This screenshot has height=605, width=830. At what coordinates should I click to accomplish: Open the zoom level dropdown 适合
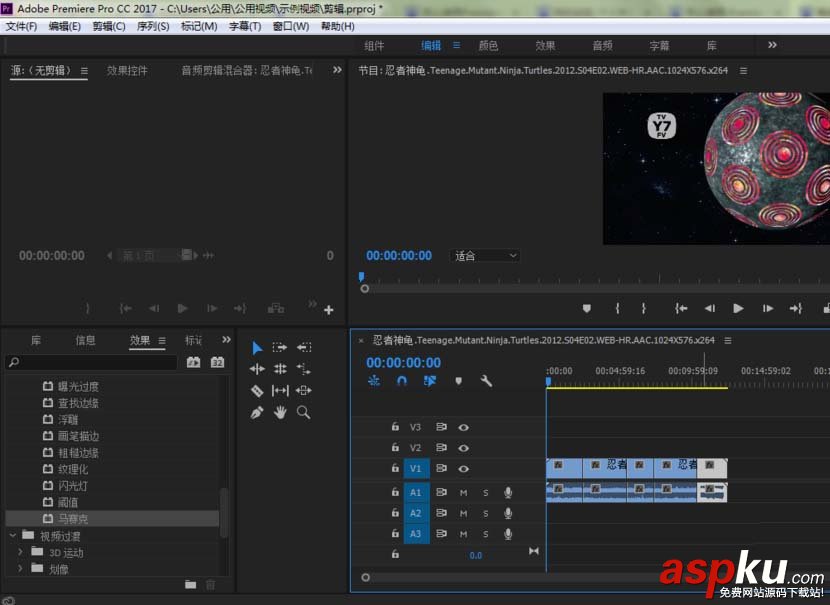(x=485, y=256)
